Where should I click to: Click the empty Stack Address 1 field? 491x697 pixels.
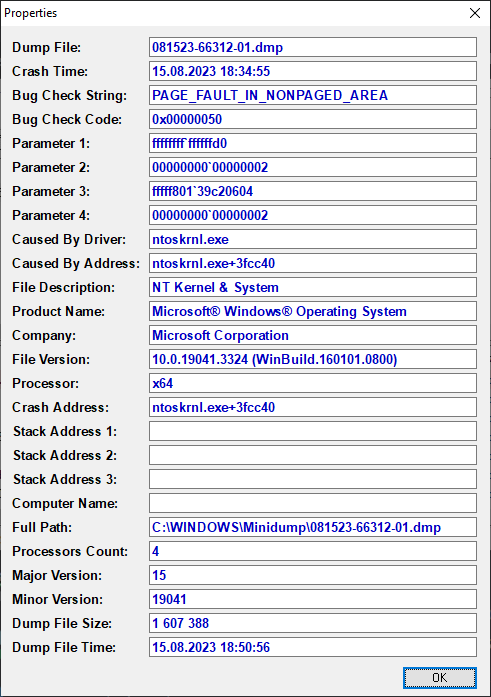(313, 431)
